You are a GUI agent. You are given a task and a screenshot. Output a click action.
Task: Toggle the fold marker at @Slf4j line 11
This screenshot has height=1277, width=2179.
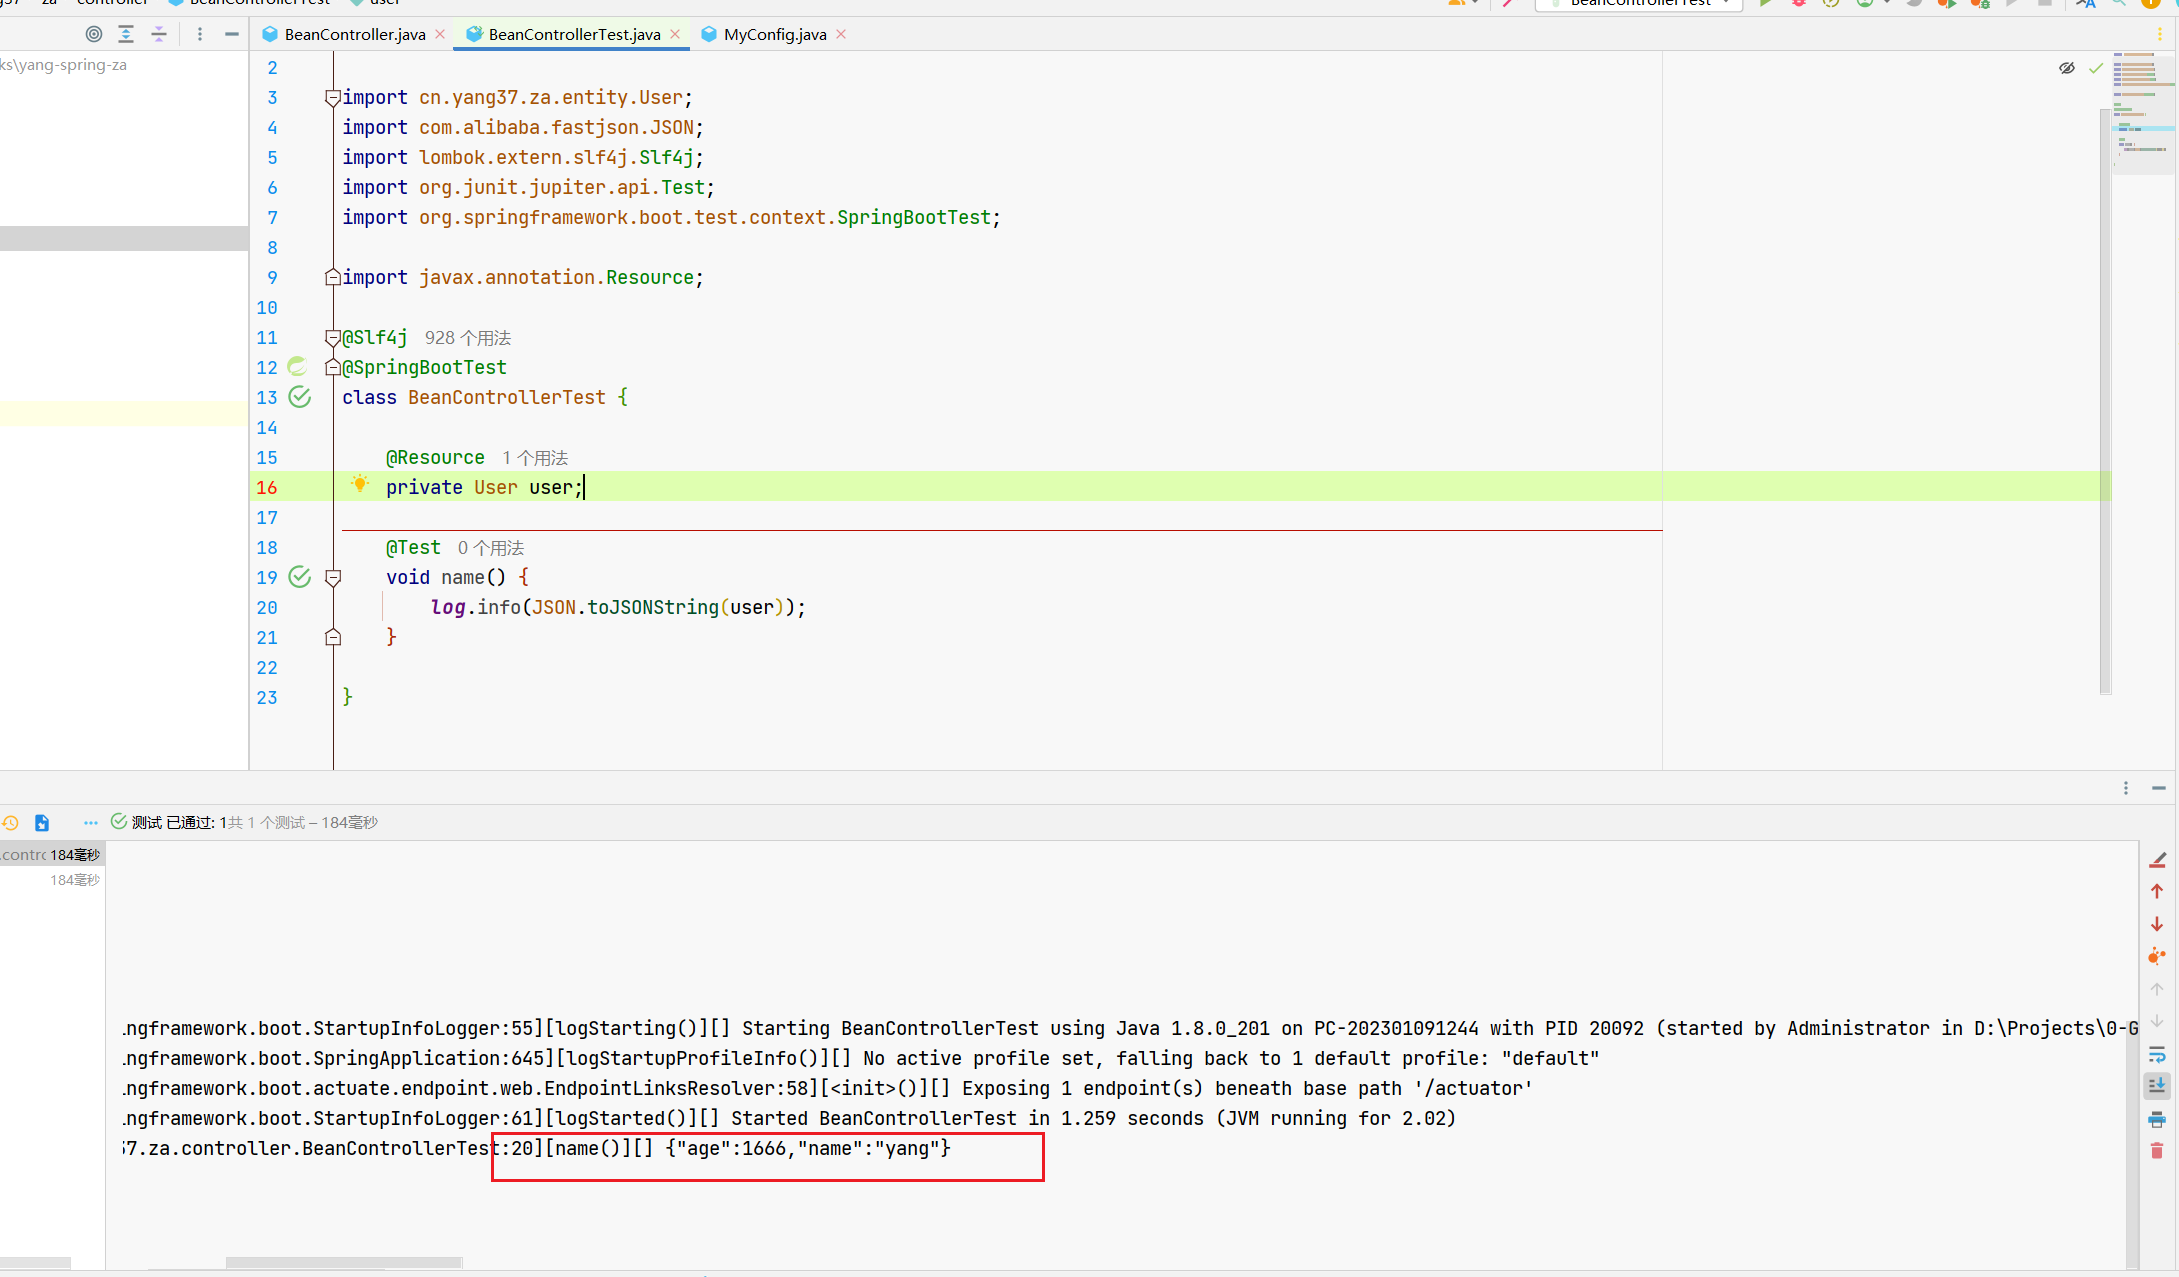tap(333, 338)
